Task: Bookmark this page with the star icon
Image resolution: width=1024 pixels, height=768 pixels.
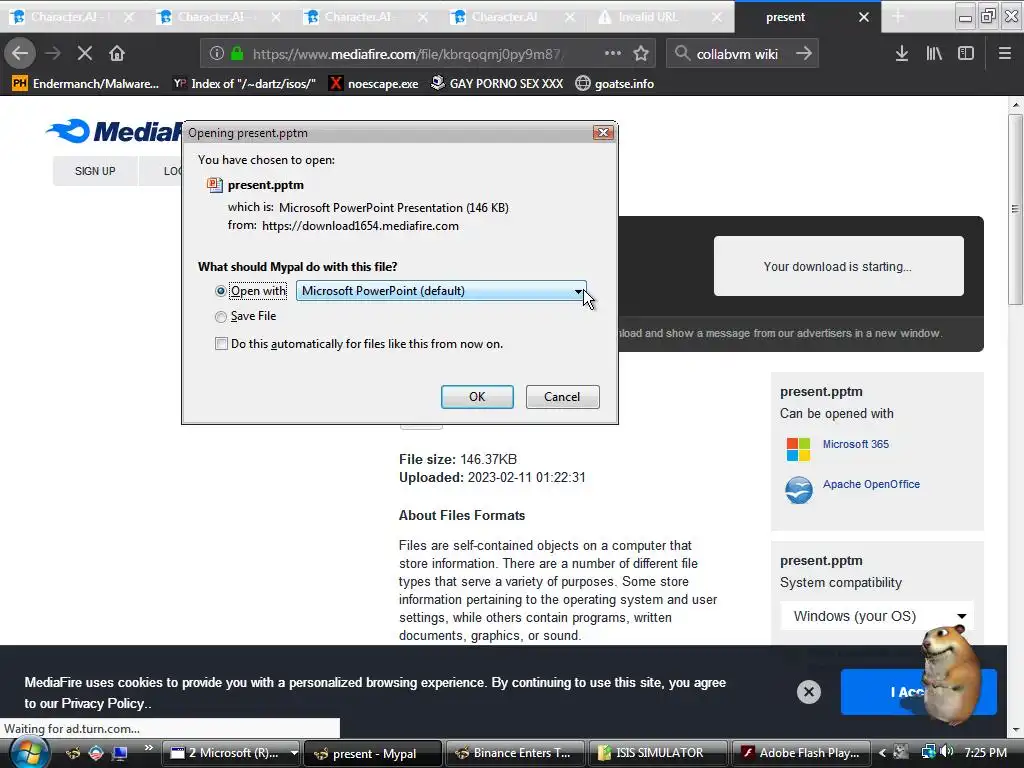Action: coord(641,54)
